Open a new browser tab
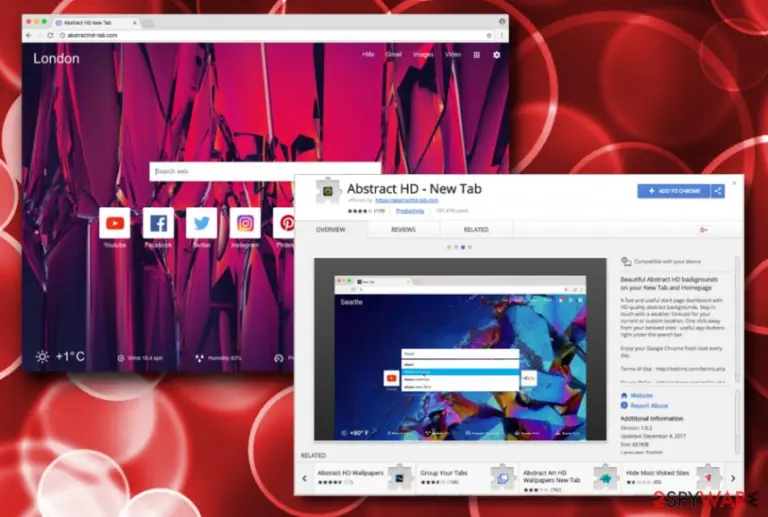768x517 pixels. coord(148,23)
